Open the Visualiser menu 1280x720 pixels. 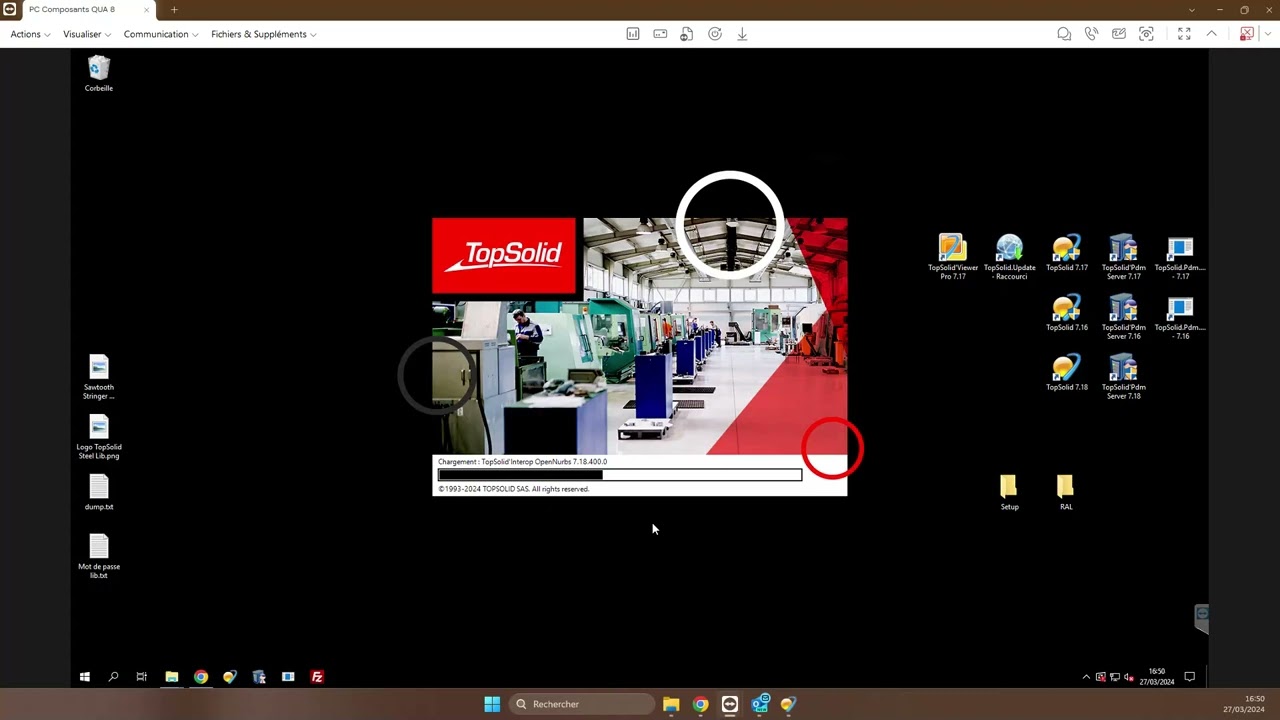click(87, 34)
